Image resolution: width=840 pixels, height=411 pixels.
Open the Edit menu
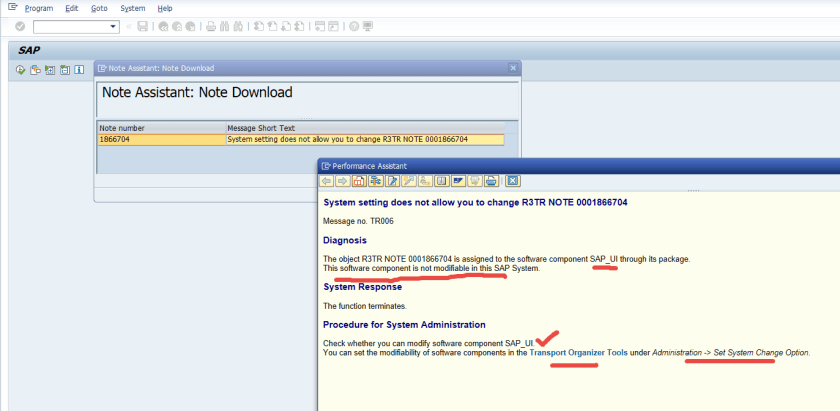[71, 9]
